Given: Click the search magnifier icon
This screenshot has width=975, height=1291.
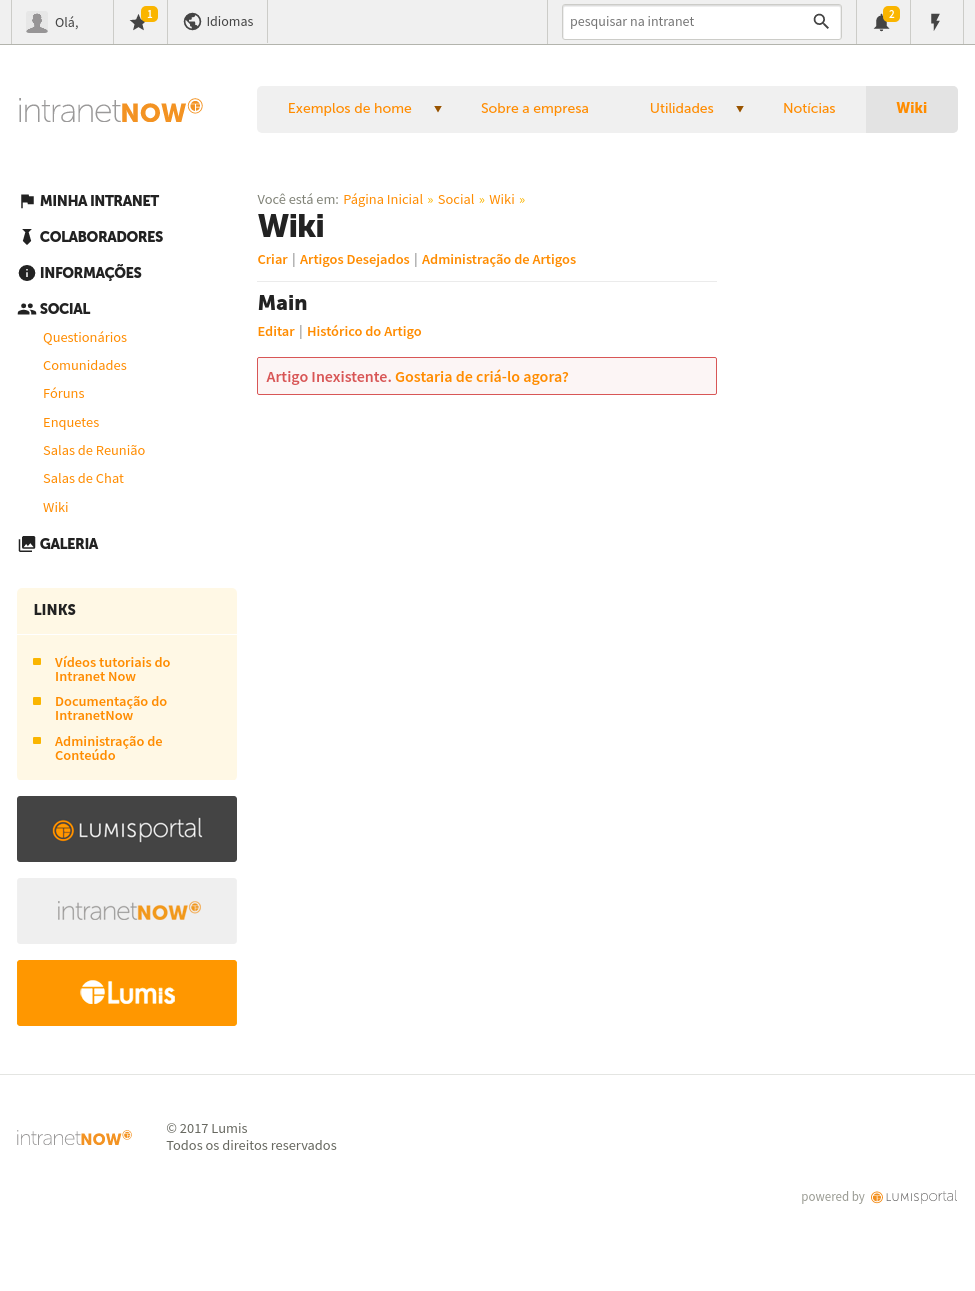Looking at the screenshot, I should coord(821,21).
